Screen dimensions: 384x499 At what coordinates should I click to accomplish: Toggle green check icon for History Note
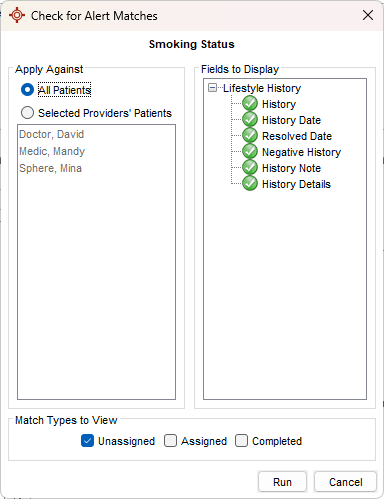coord(250,168)
